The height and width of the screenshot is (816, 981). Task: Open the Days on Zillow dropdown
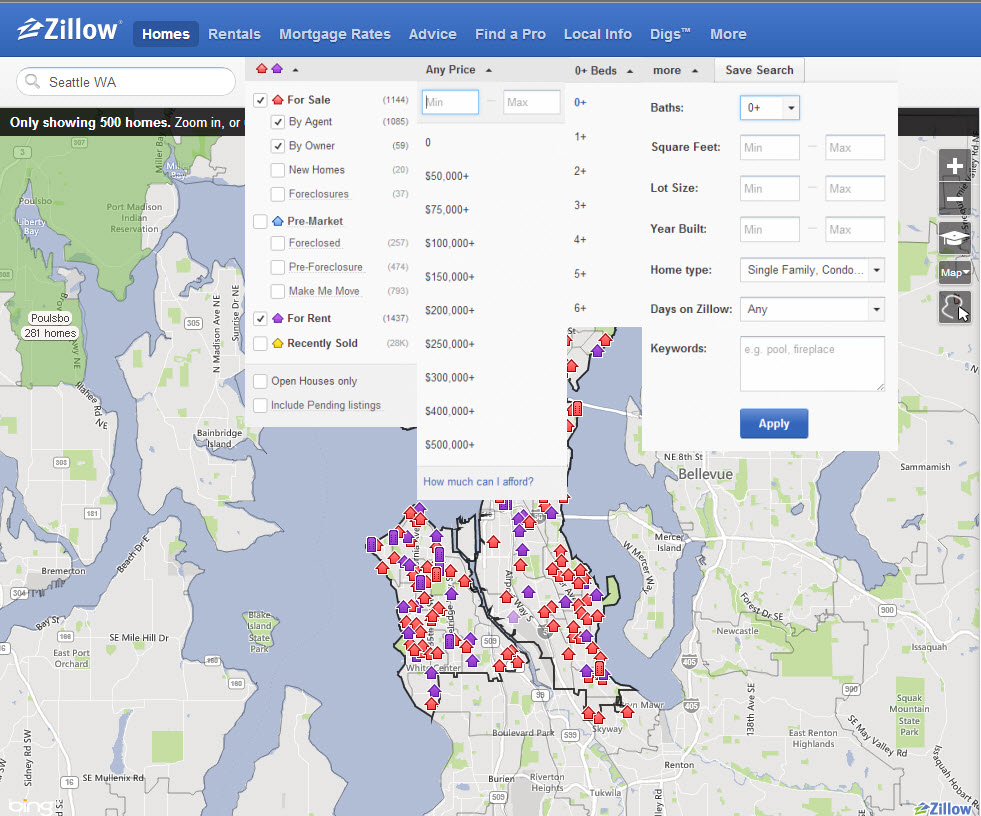[x=812, y=309]
